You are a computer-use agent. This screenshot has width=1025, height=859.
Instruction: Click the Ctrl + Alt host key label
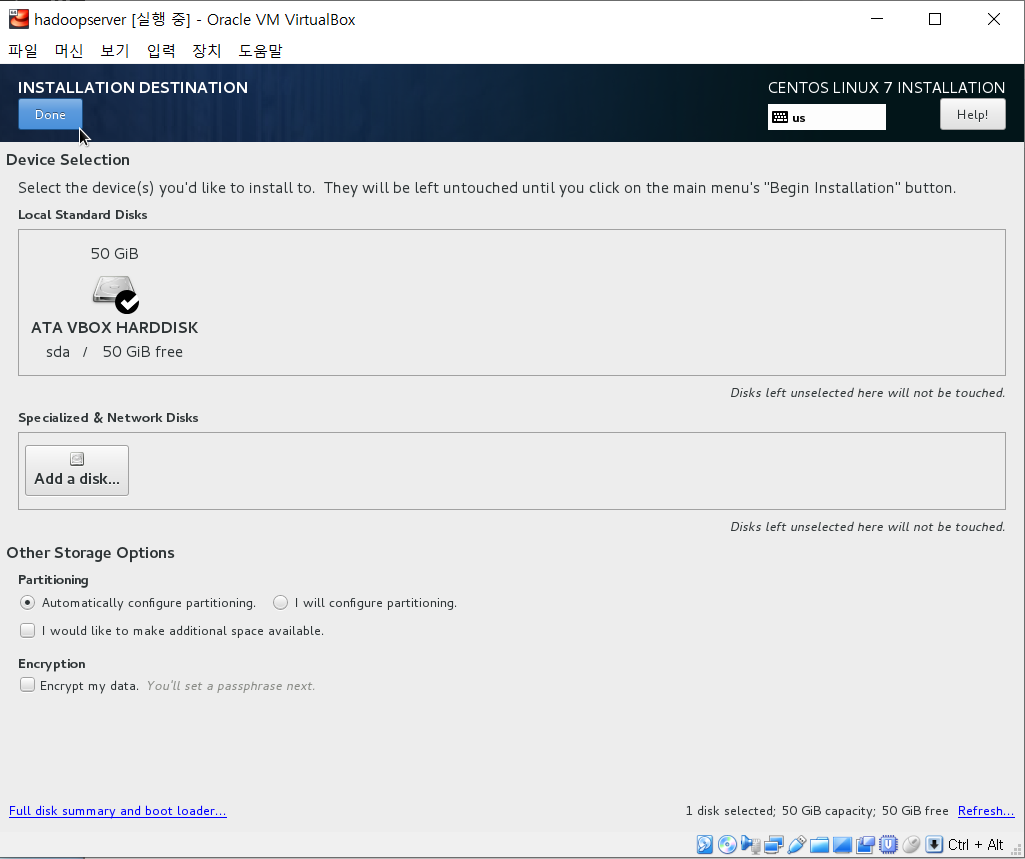pos(975,845)
